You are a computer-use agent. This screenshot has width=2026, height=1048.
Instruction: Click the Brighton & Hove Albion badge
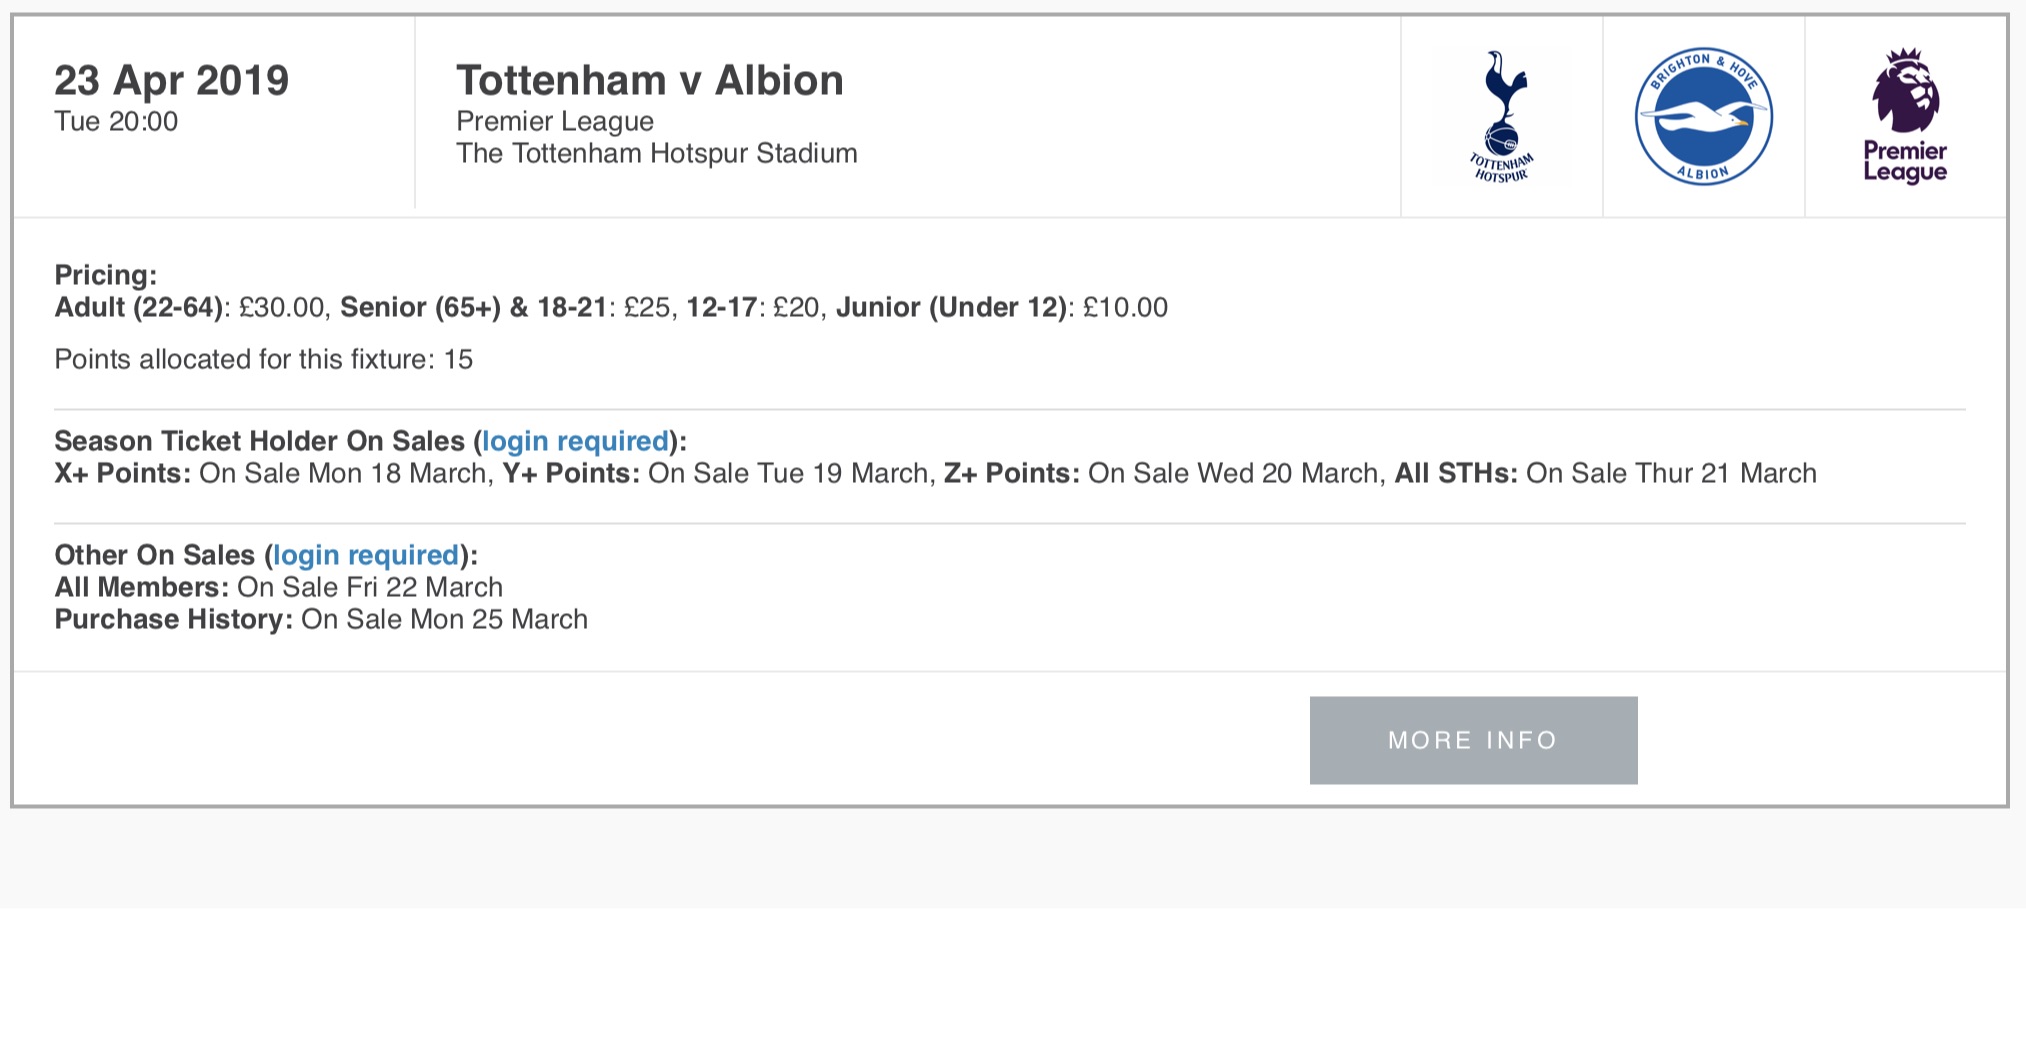tap(1704, 116)
